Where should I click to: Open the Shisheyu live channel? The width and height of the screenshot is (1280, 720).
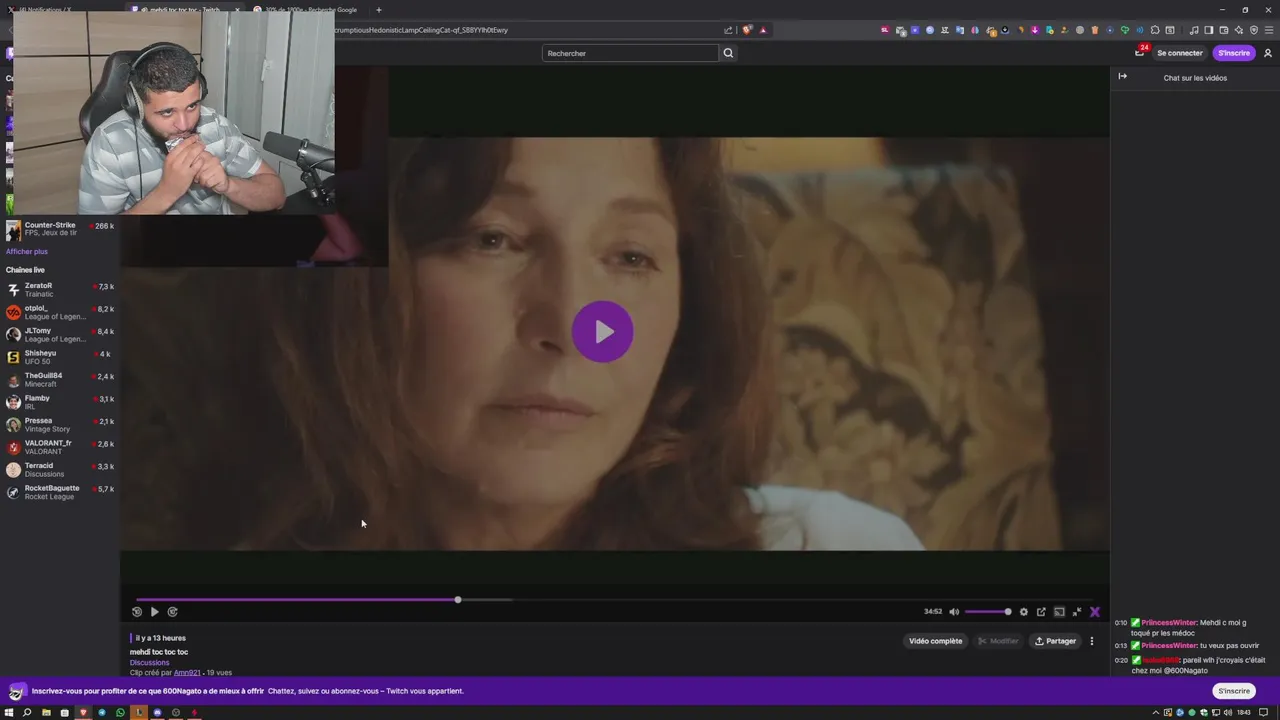pyautogui.click(x=60, y=357)
